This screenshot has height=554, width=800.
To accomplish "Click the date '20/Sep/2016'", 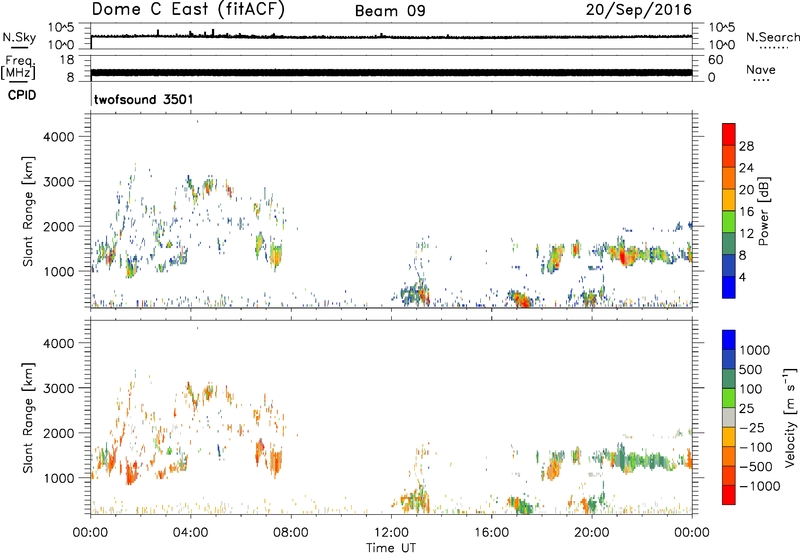I will coord(639,9).
